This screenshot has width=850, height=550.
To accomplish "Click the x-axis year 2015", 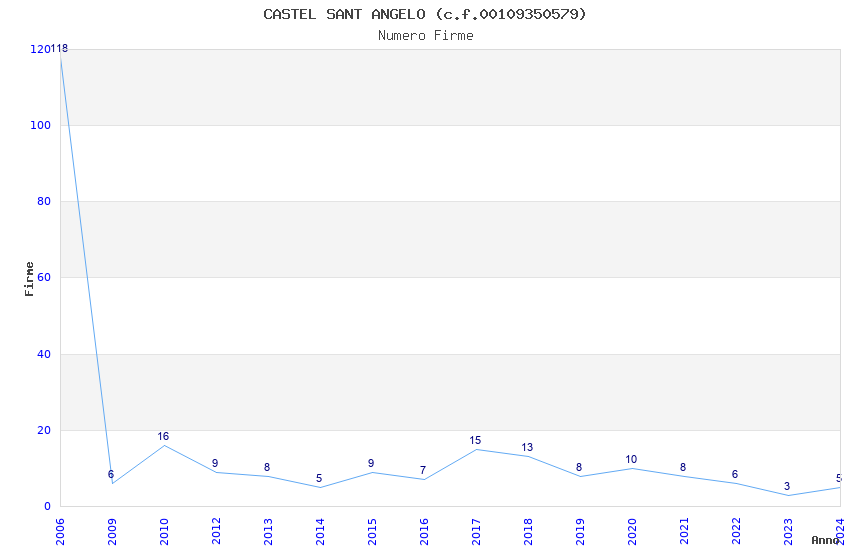I will pos(372,531).
